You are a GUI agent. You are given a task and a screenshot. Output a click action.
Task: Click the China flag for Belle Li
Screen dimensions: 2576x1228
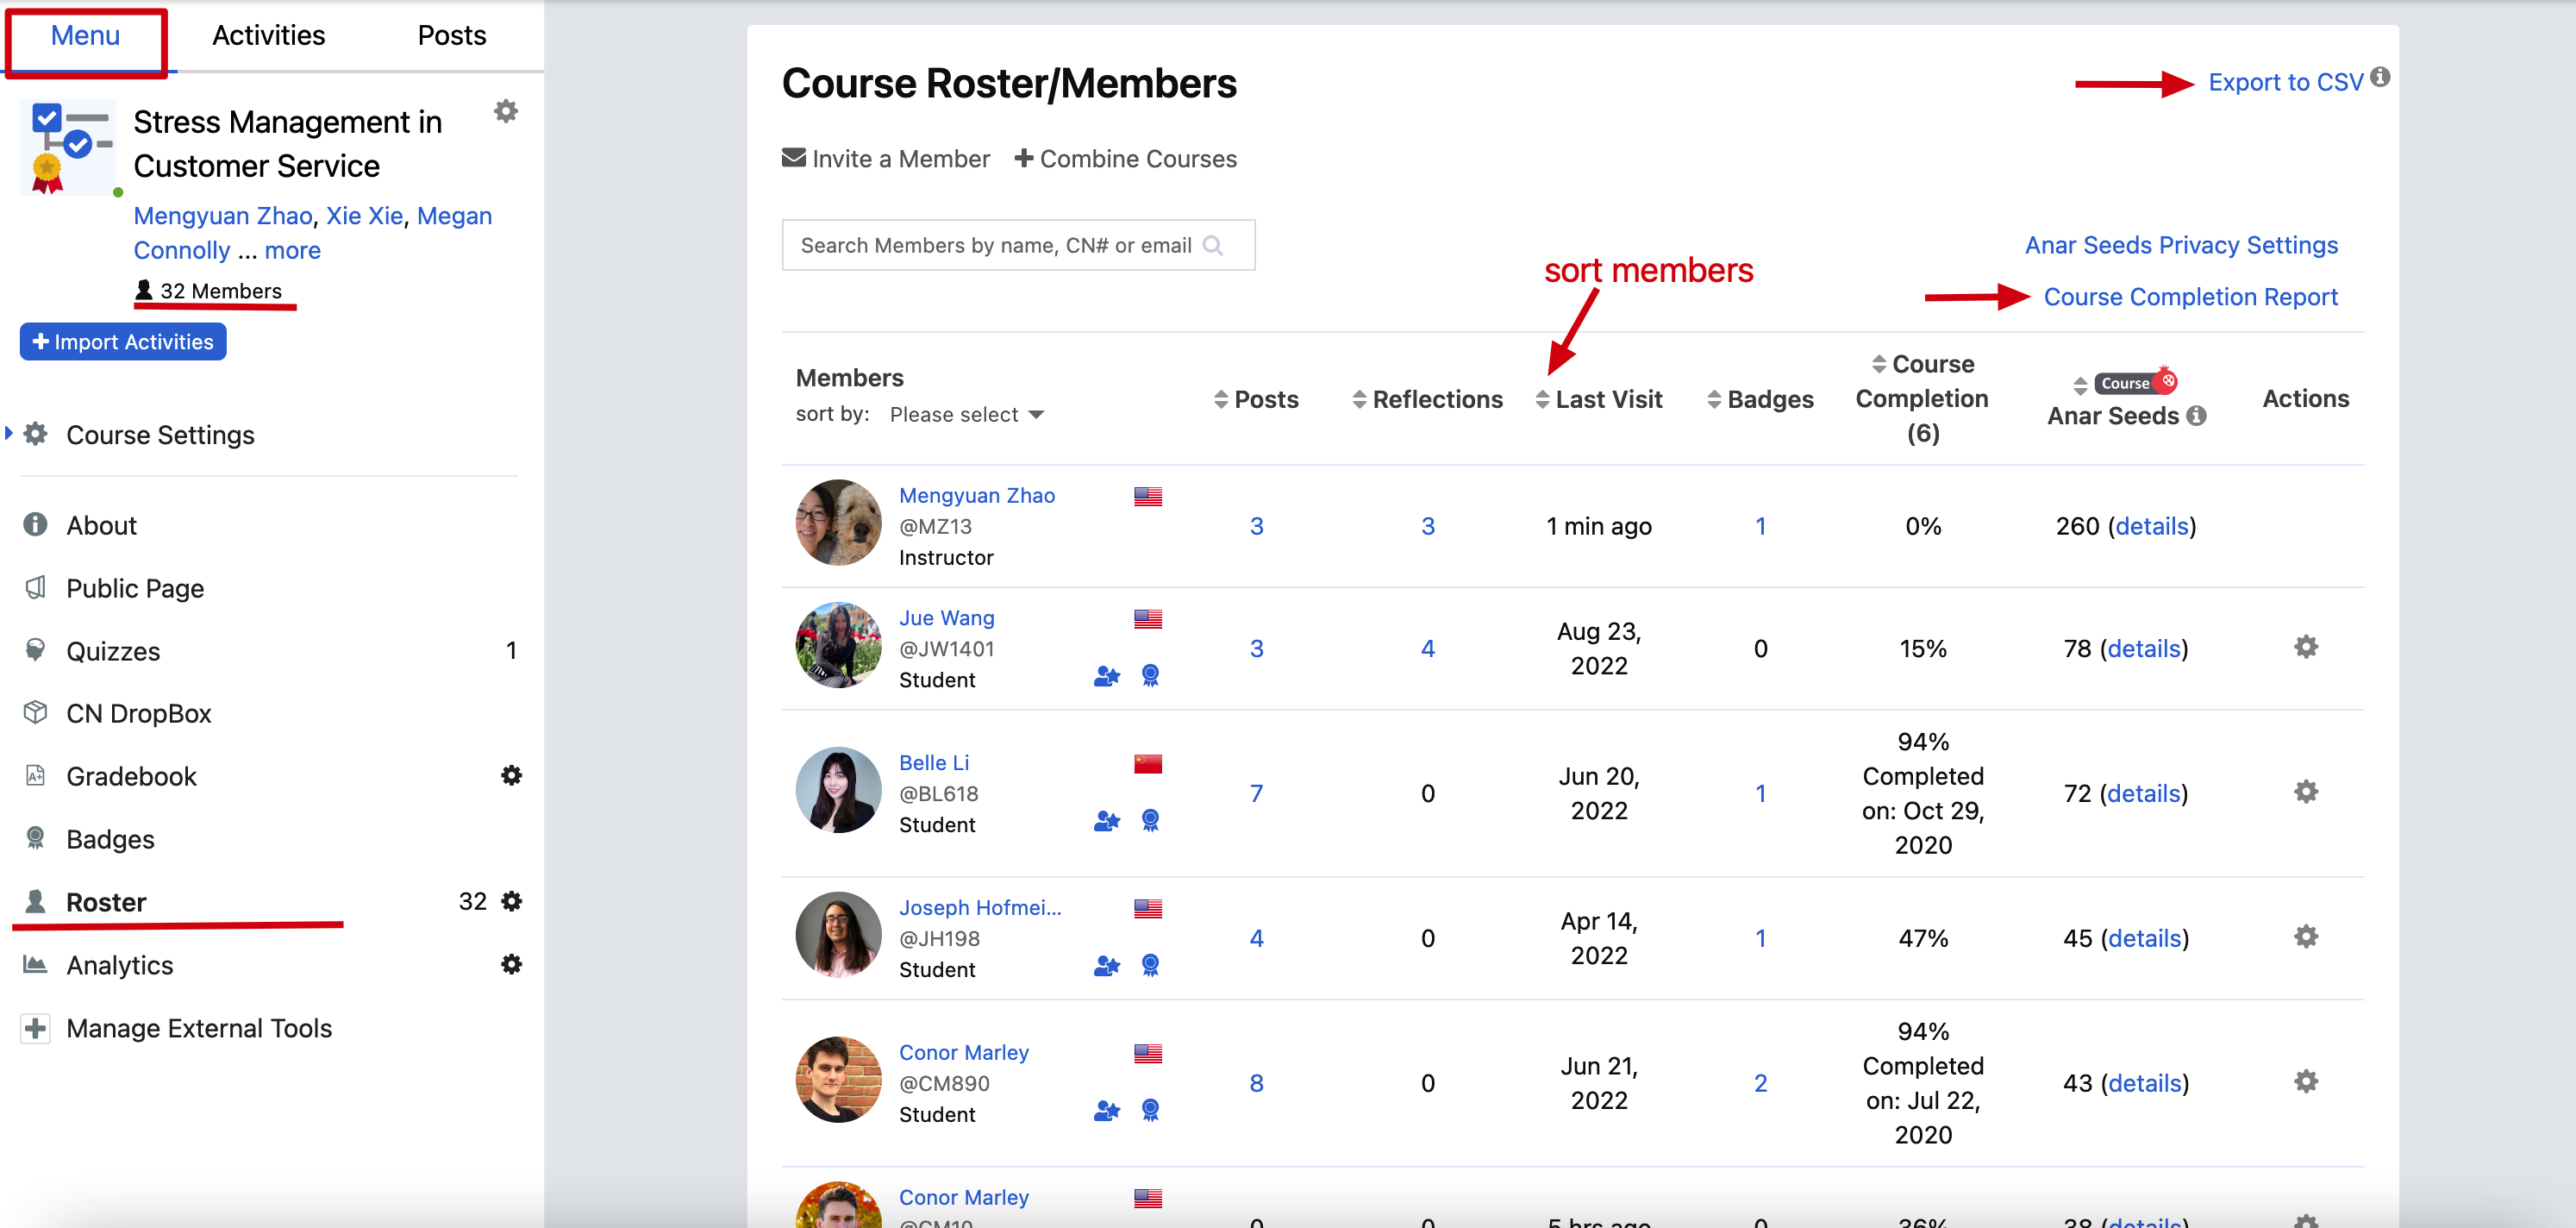click(1147, 764)
